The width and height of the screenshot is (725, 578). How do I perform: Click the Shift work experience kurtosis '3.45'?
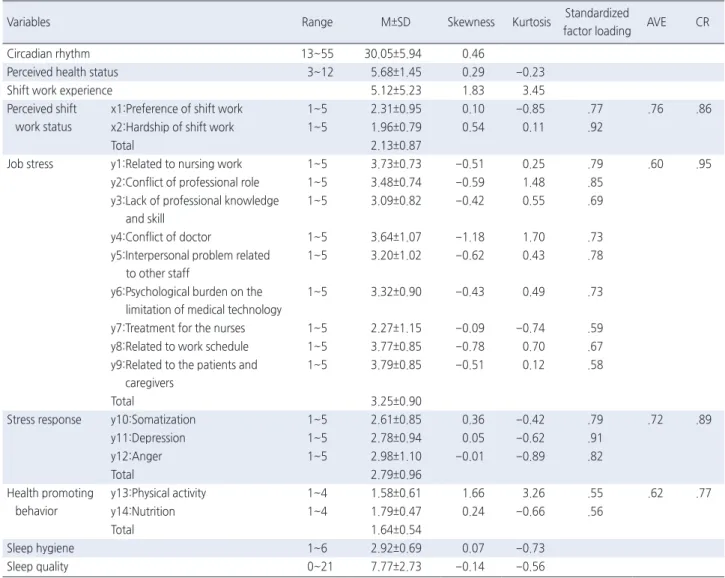(x=534, y=90)
